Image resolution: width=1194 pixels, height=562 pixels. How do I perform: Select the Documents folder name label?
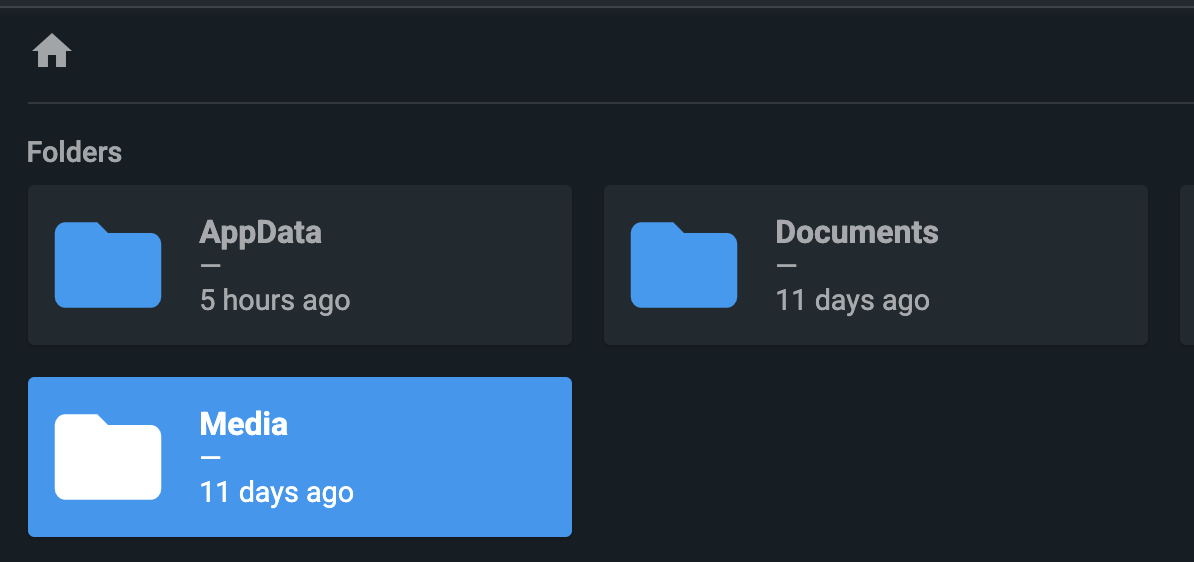click(857, 232)
